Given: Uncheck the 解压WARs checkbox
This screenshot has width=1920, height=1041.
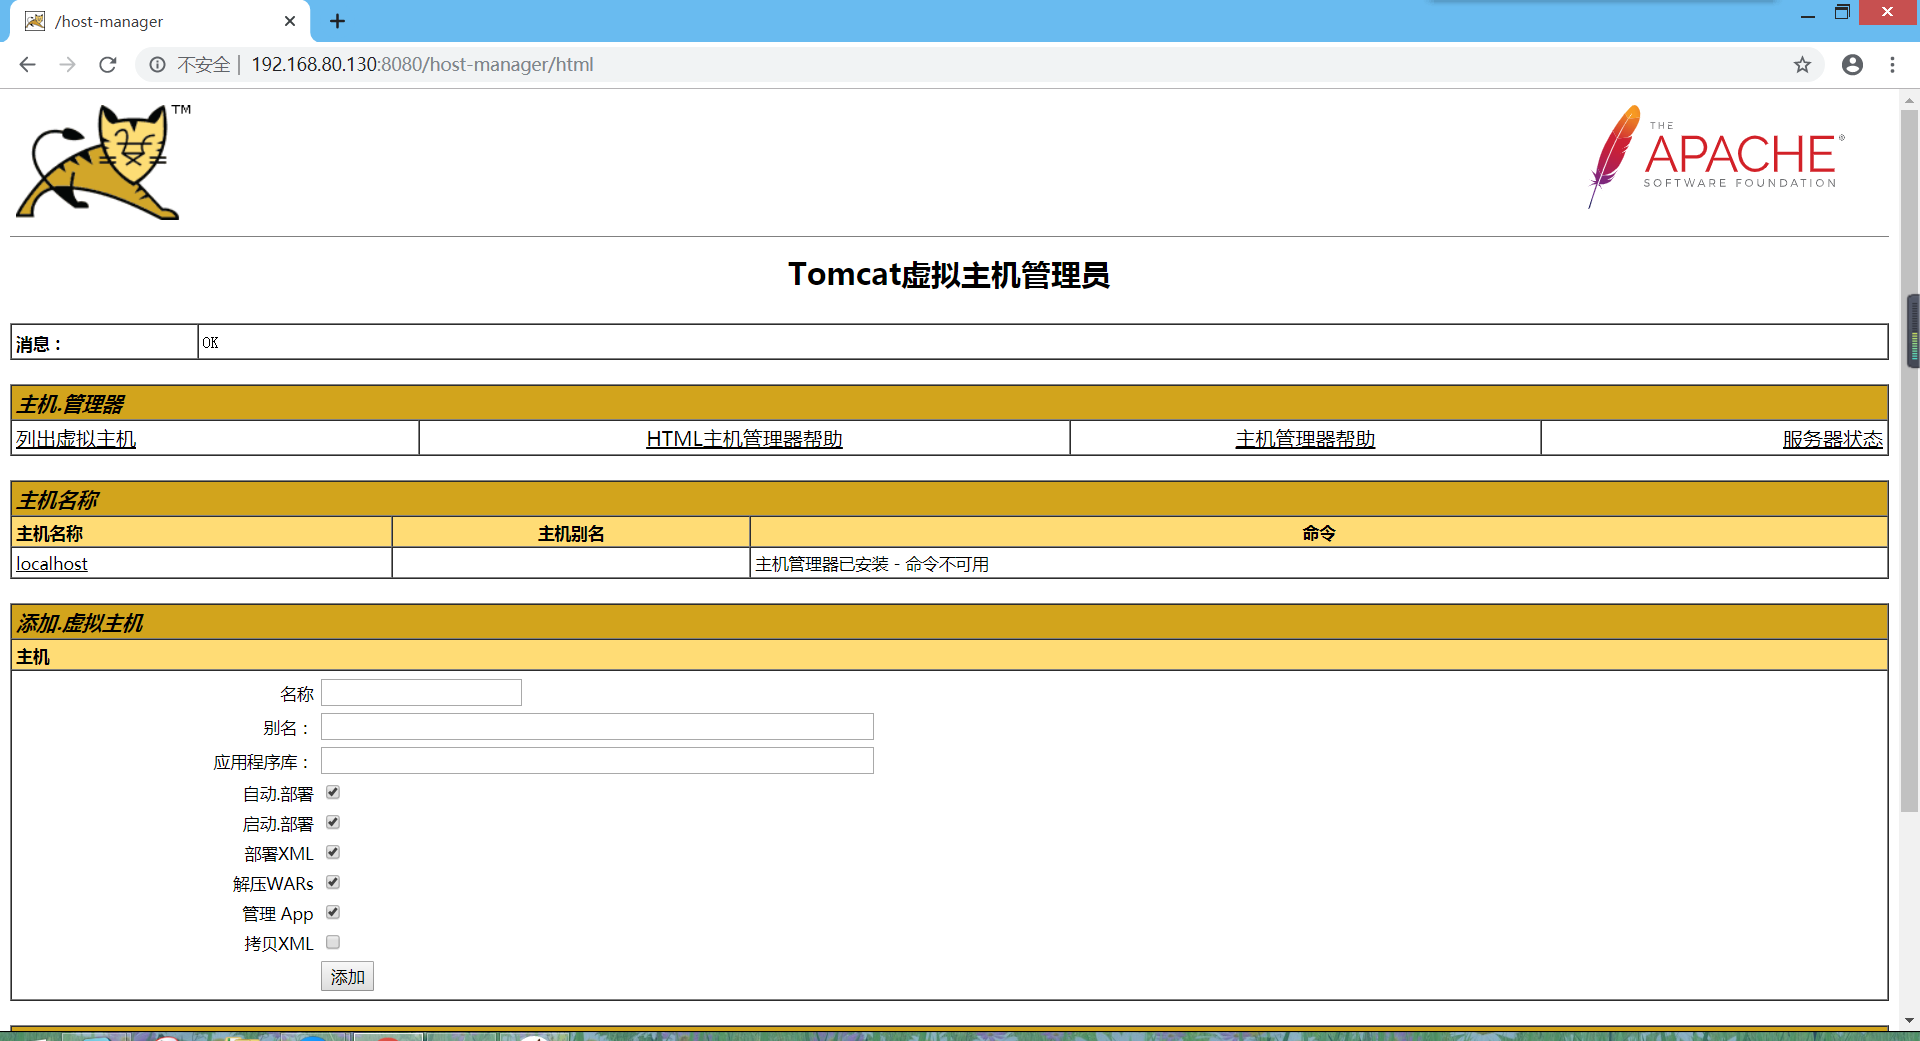Looking at the screenshot, I should 333,882.
